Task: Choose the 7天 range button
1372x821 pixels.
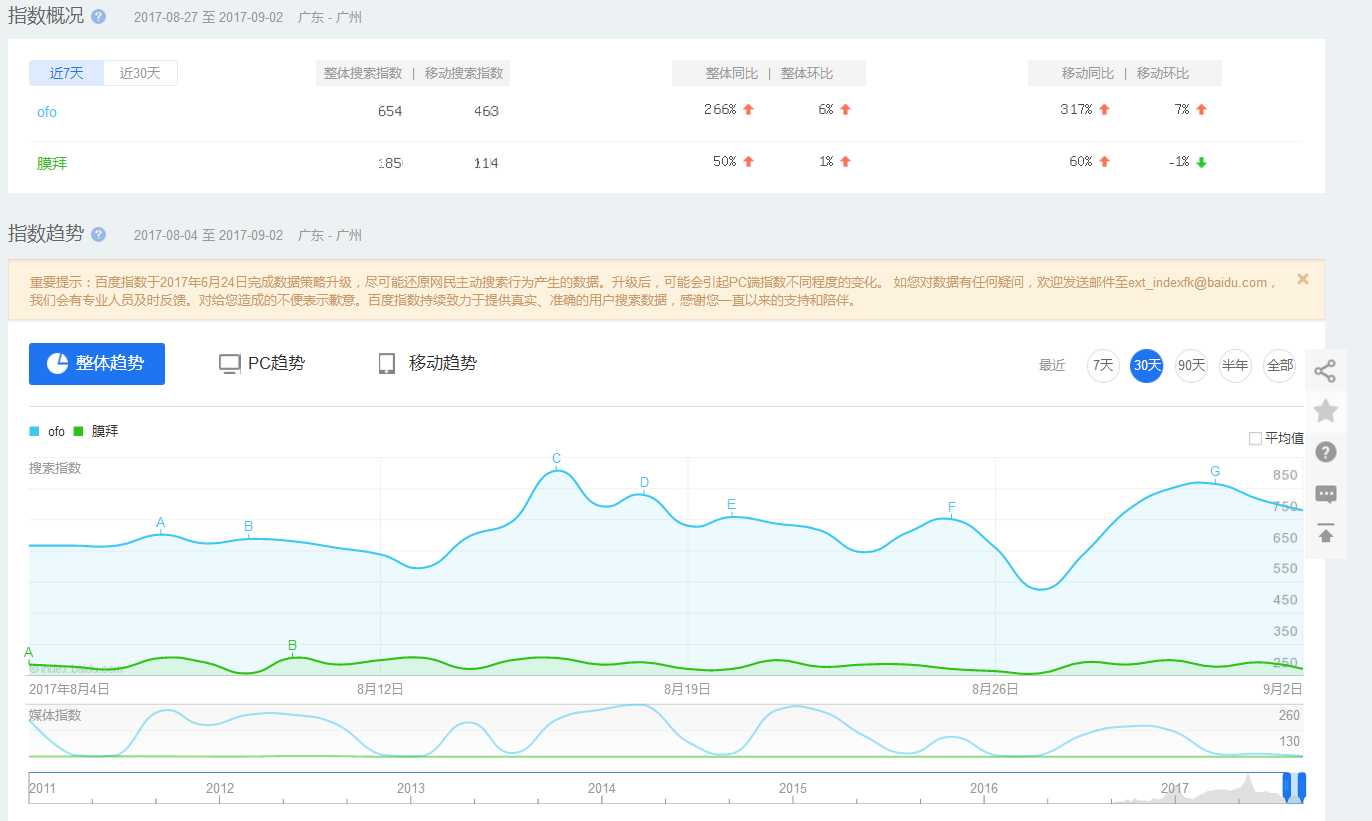Action: pyautogui.click(x=1103, y=366)
